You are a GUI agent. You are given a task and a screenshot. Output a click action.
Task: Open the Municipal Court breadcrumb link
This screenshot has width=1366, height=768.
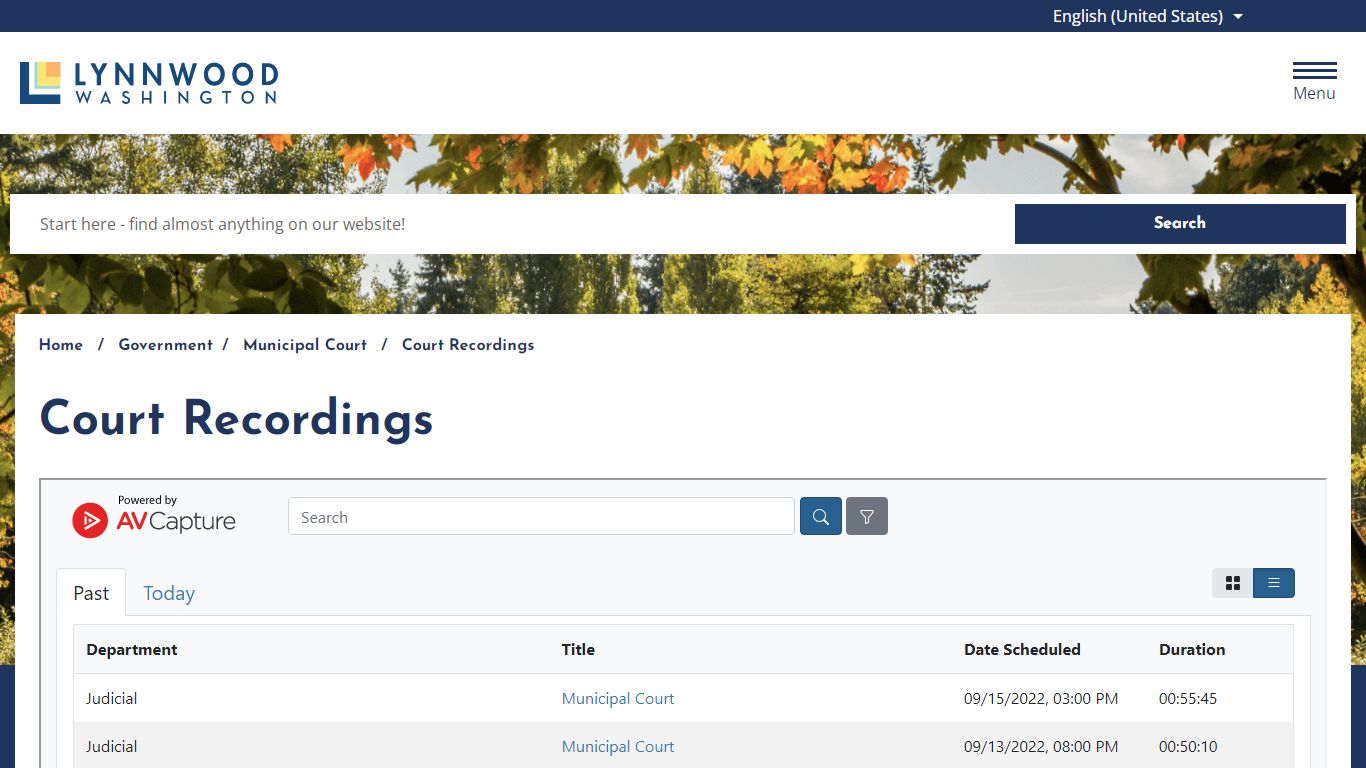305,345
